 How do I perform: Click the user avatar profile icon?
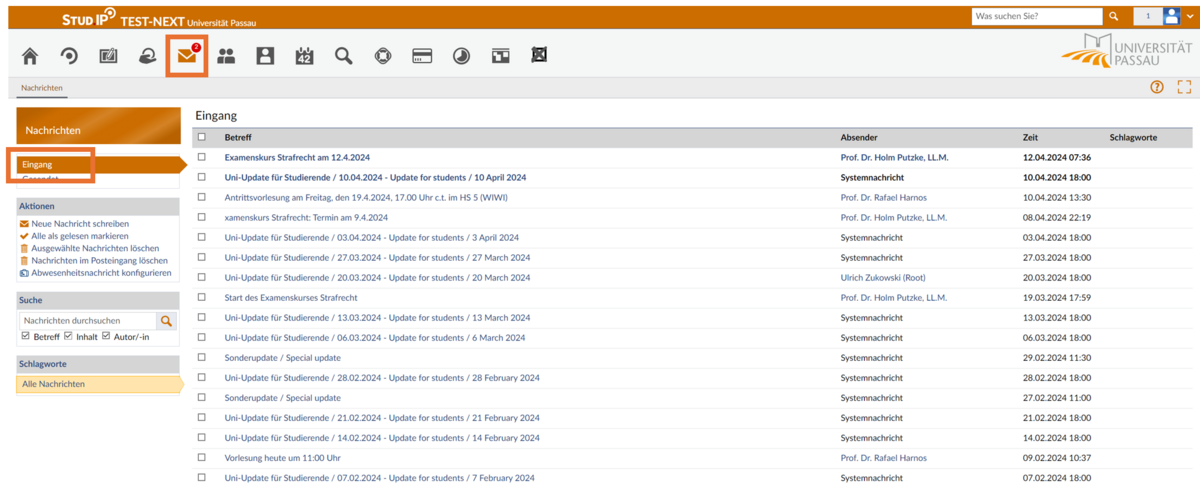[1172, 16]
